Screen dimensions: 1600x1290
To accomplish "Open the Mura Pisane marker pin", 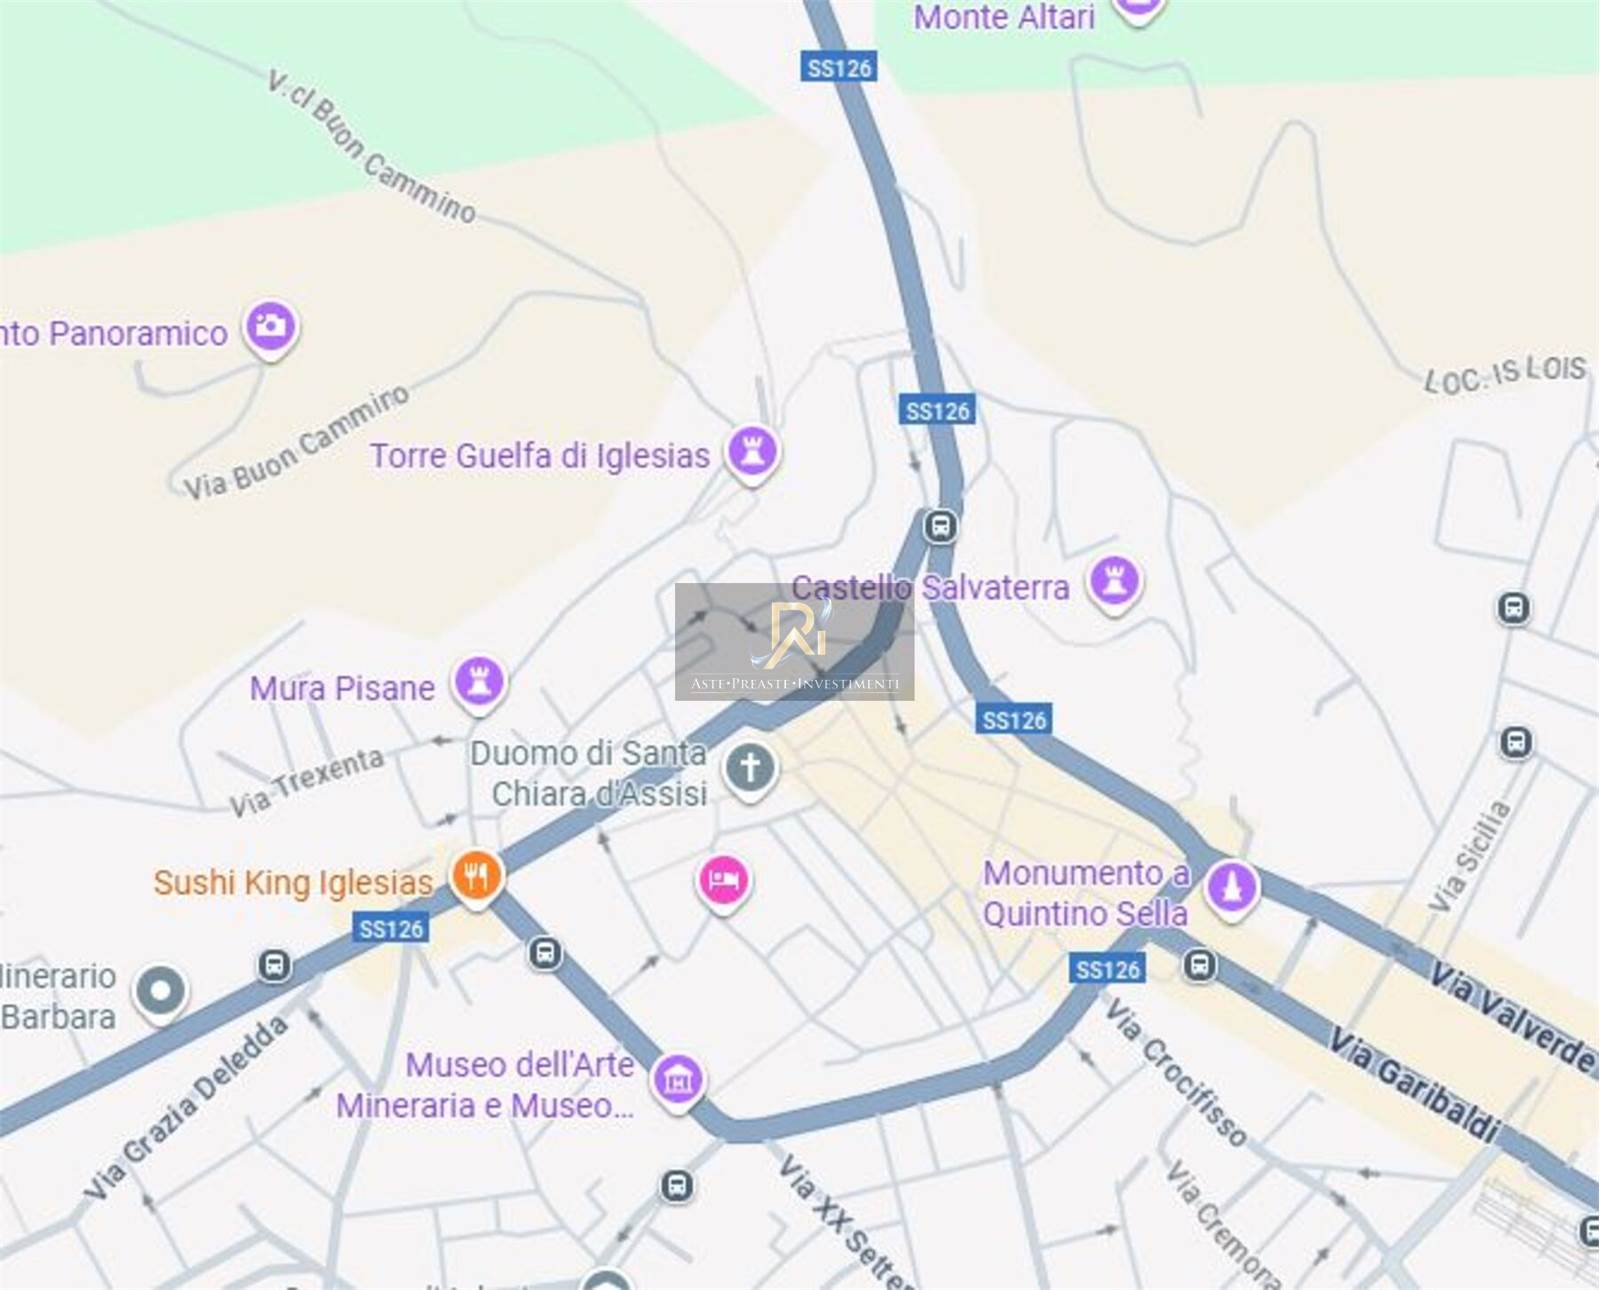I will click(479, 684).
